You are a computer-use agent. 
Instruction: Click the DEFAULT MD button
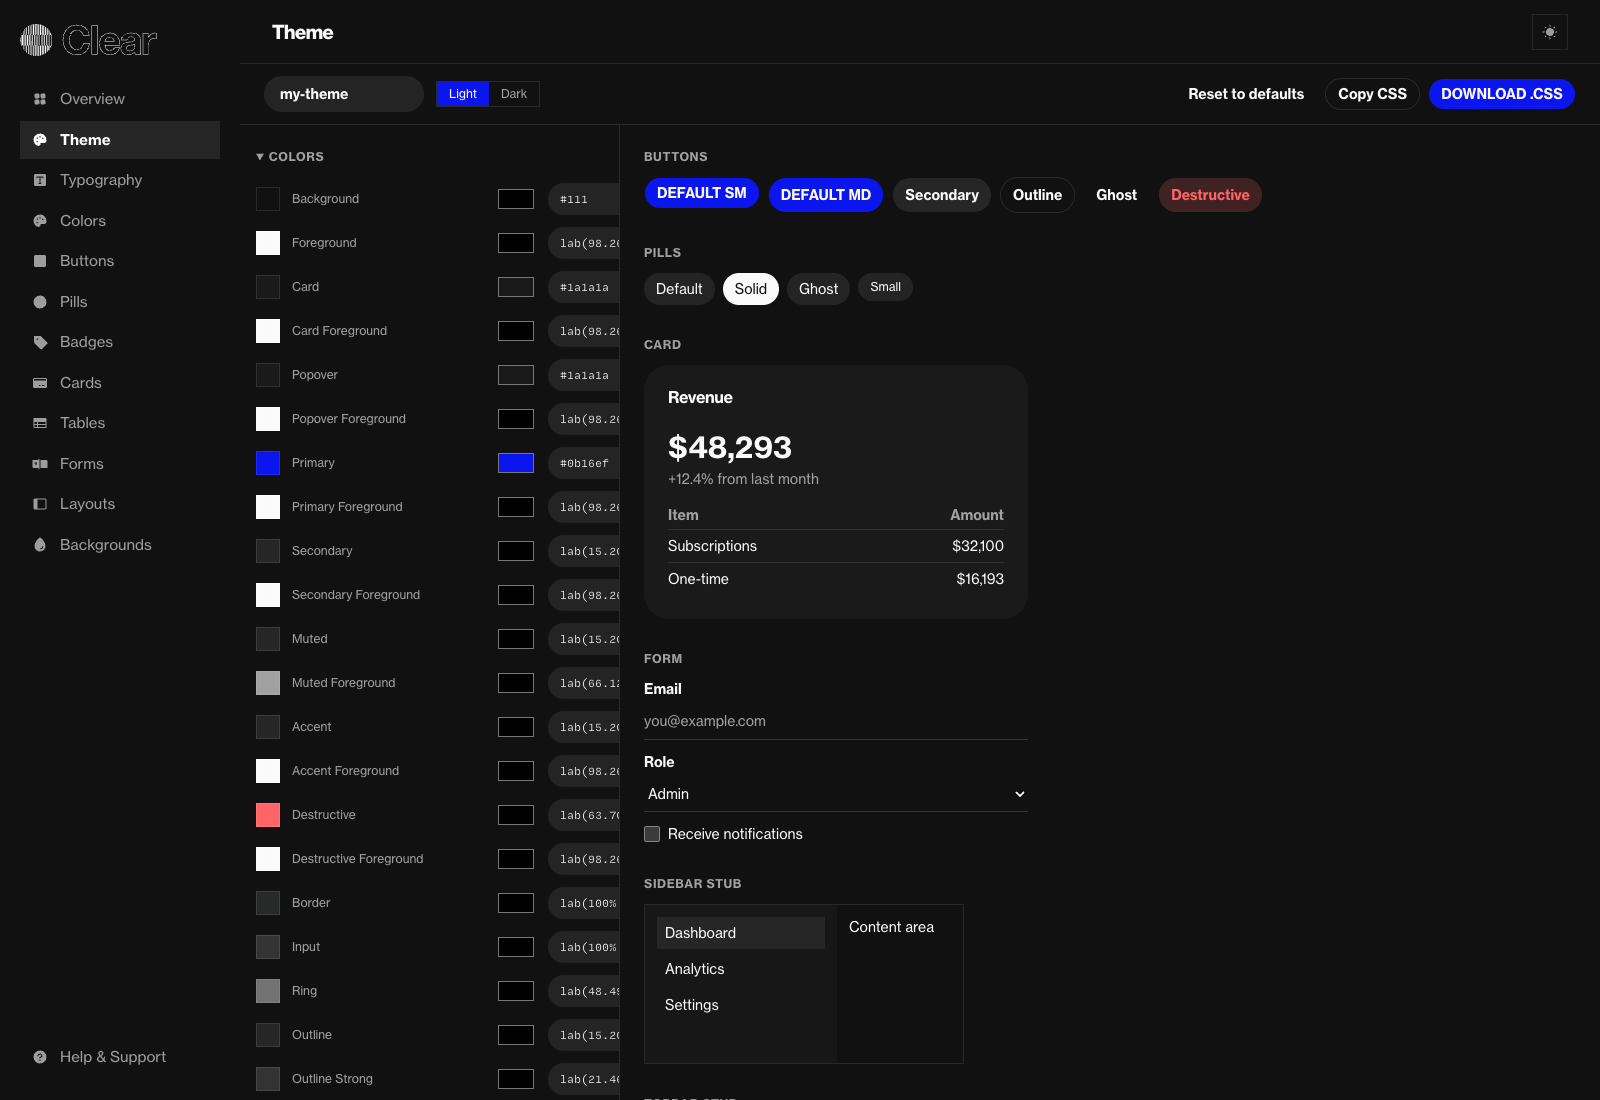pyautogui.click(x=826, y=195)
